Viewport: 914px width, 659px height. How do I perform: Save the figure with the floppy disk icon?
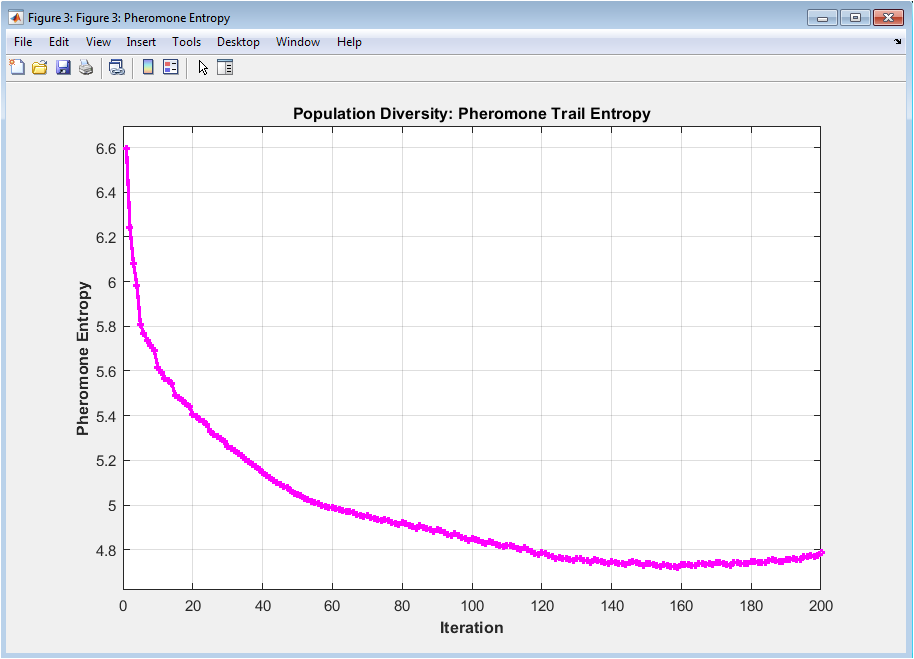coord(63,67)
